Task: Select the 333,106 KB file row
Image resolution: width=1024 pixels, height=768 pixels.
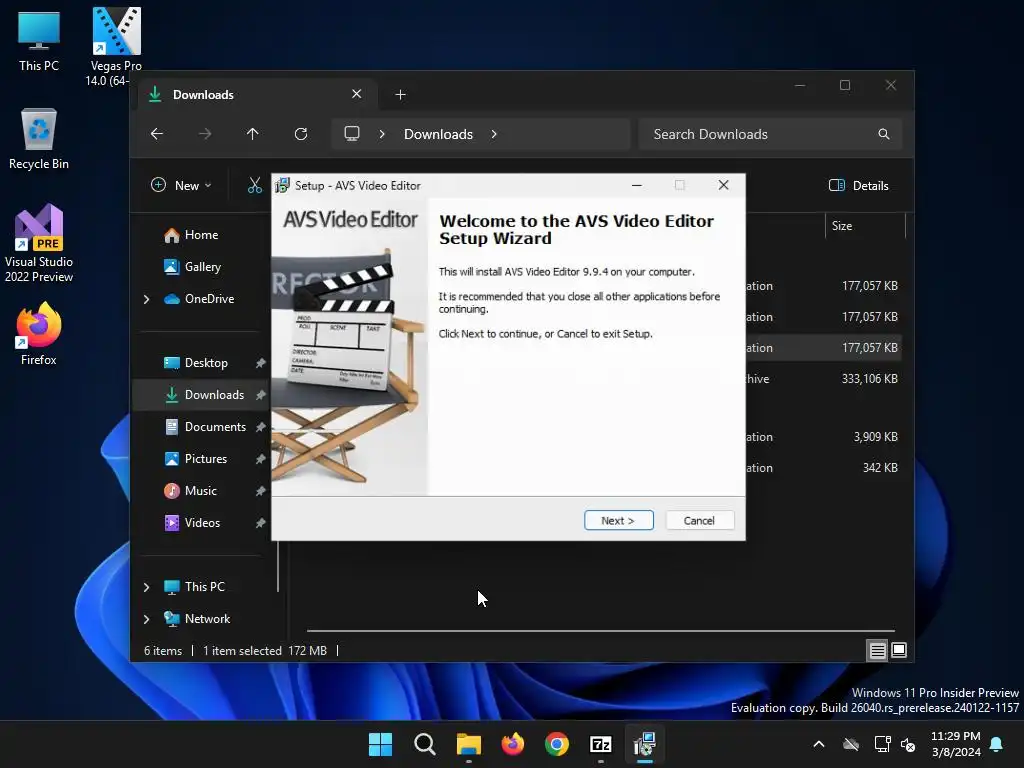Action: pyautogui.click(x=824, y=379)
